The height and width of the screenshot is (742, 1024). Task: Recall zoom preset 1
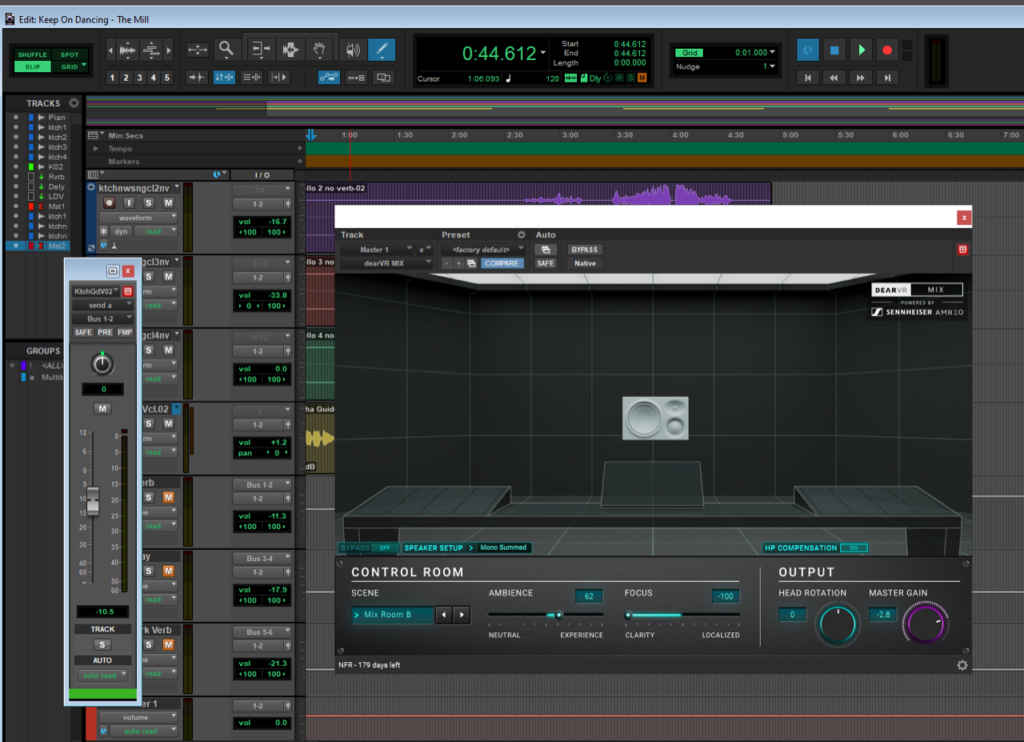tap(112, 78)
